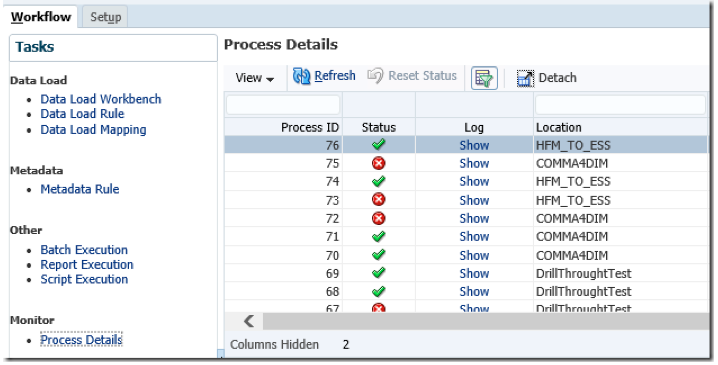Viewport: 718px width, 365px height.
Task: Open Report Execution task
Action: (87, 265)
